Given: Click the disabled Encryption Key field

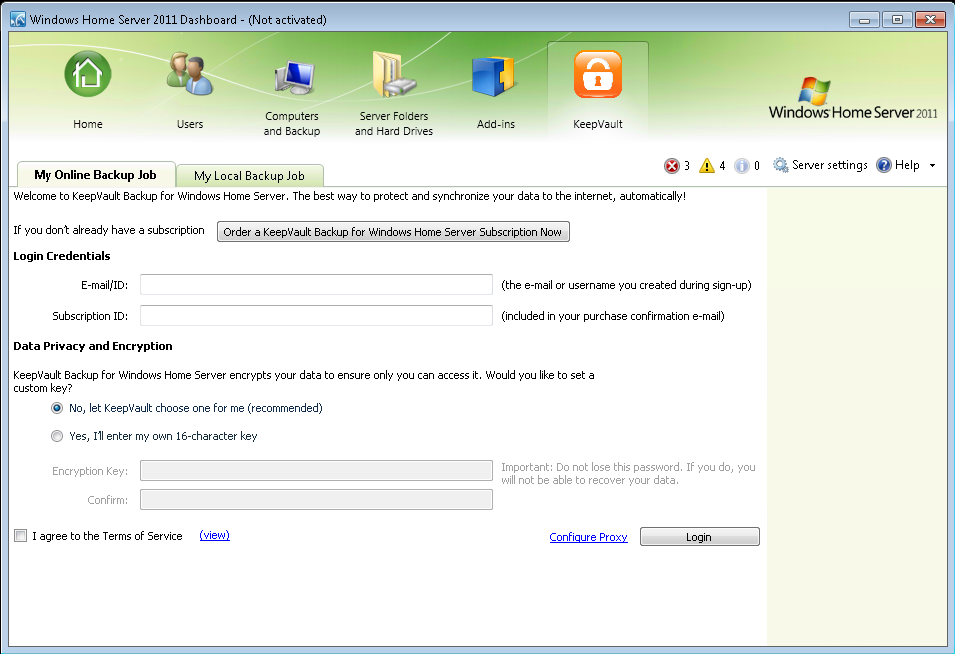Looking at the screenshot, I should (316, 471).
